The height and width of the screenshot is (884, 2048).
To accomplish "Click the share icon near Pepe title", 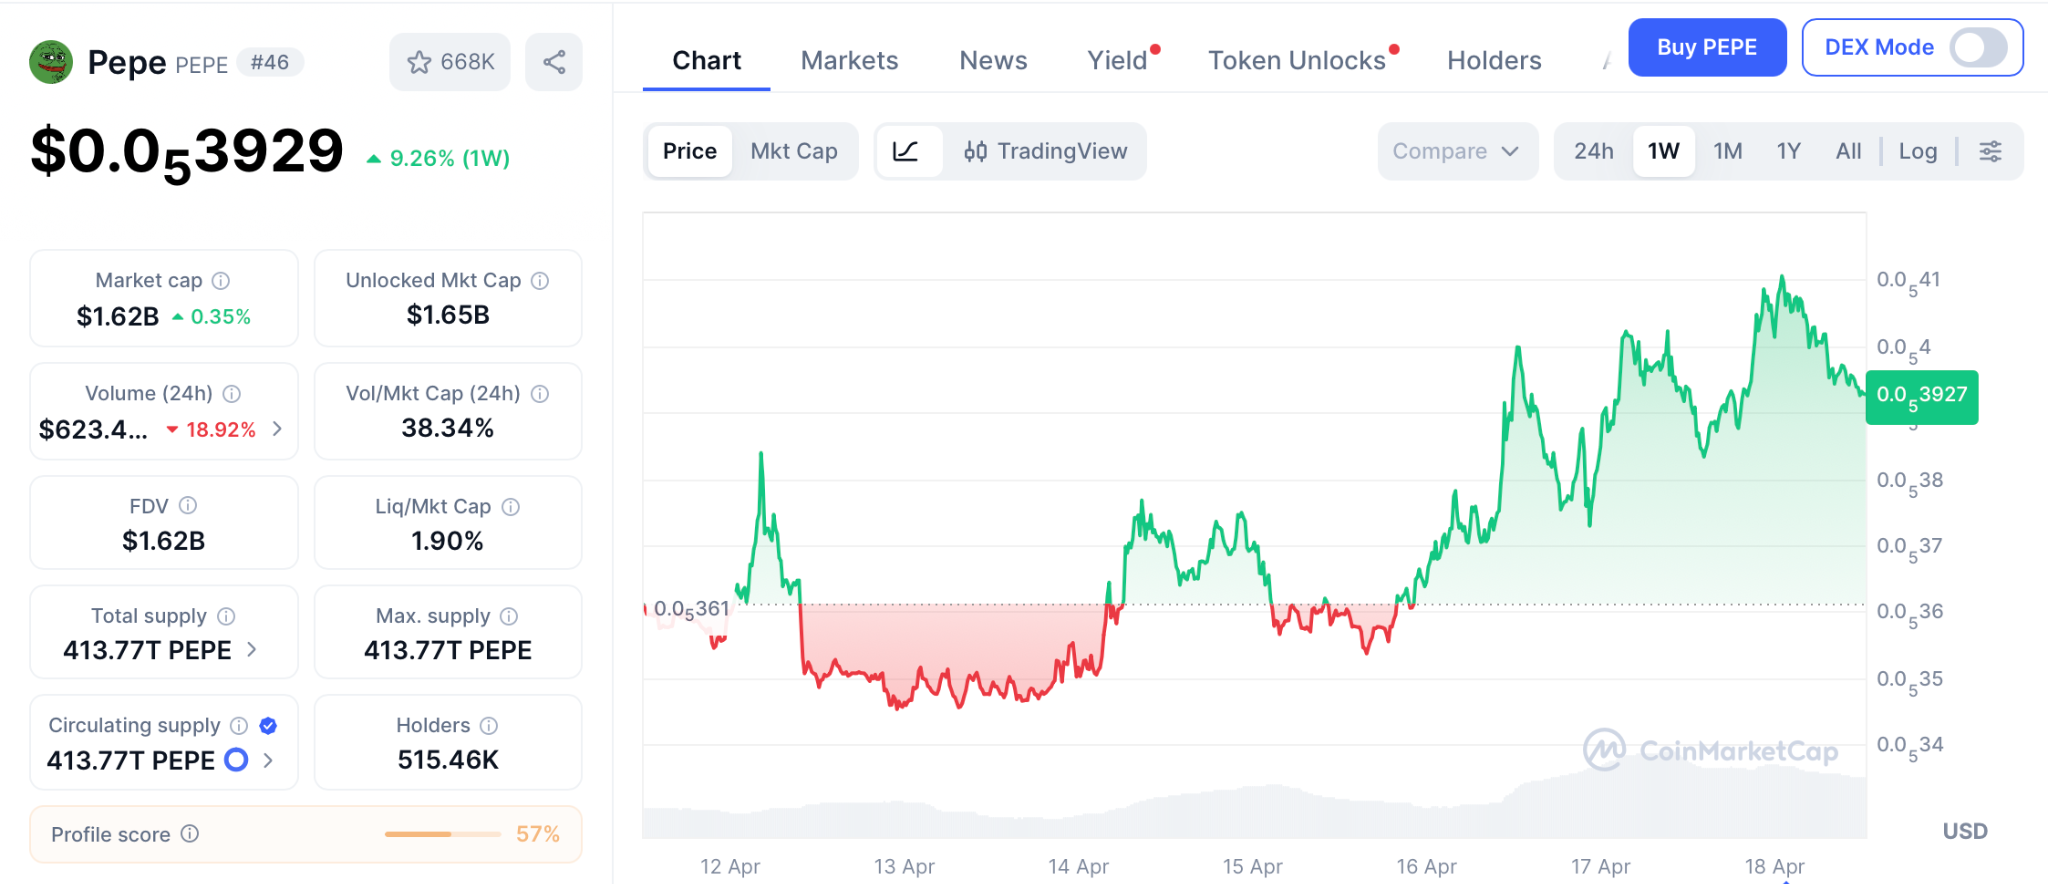I will tap(554, 62).
